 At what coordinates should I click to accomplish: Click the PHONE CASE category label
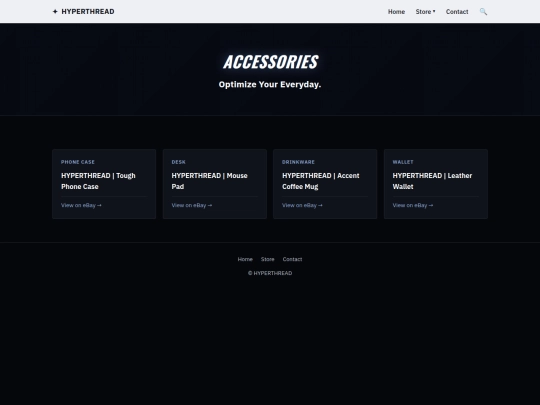pos(78,162)
